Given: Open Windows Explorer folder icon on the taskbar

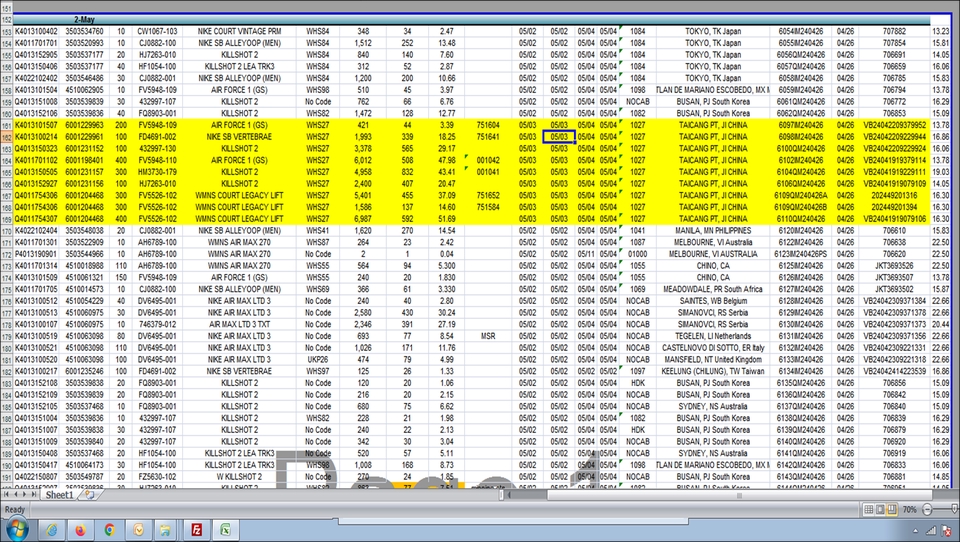Looking at the screenshot, I should tap(166, 530).
